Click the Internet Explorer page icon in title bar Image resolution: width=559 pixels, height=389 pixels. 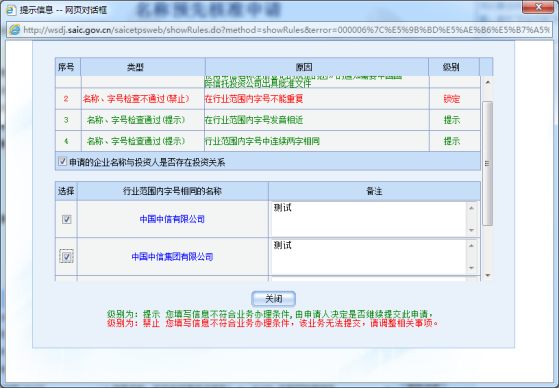11,10
